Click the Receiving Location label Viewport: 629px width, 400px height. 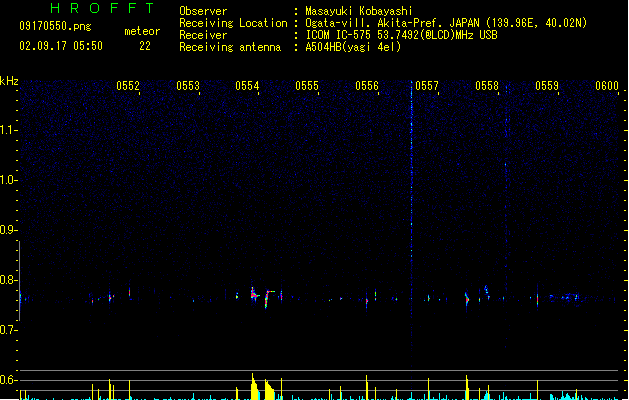[233, 23]
